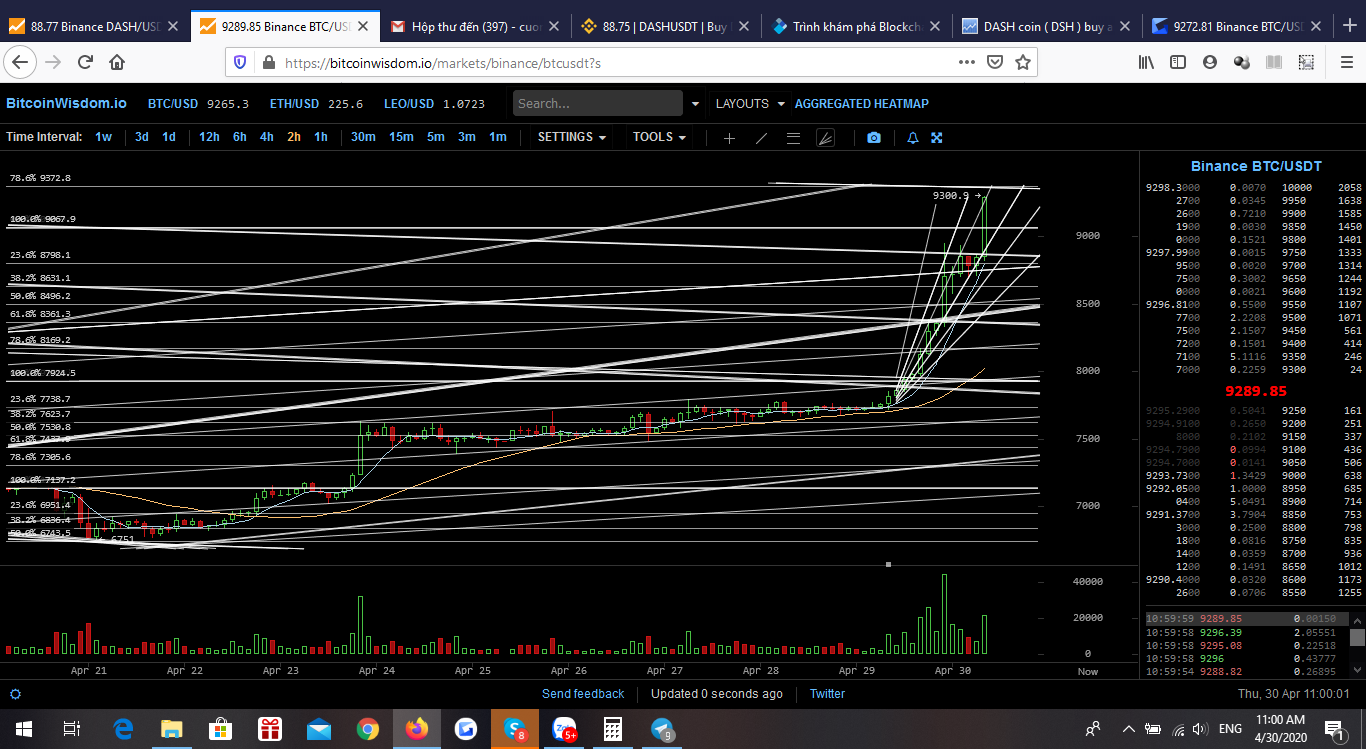Bookmark this page with the star icon
The image size is (1366, 749).
[x=1023, y=62]
